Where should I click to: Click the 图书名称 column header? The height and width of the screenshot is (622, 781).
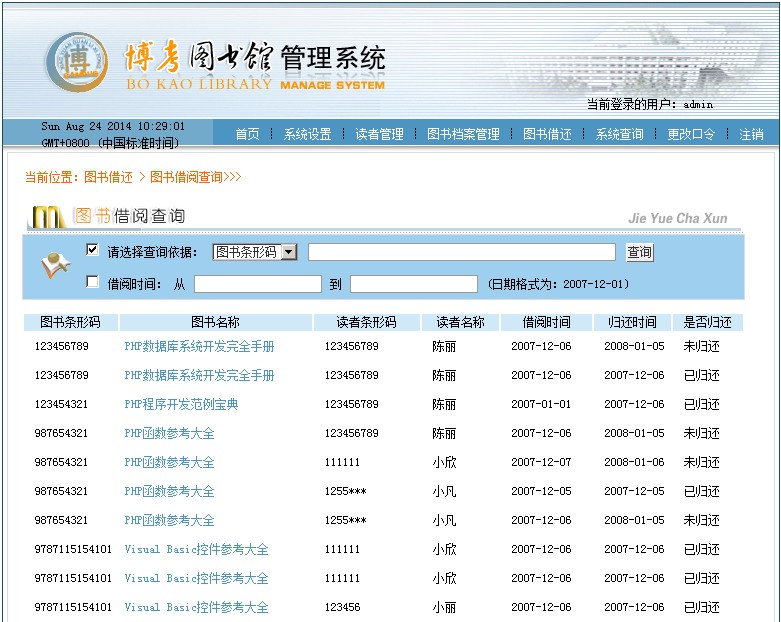click(216, 322)
